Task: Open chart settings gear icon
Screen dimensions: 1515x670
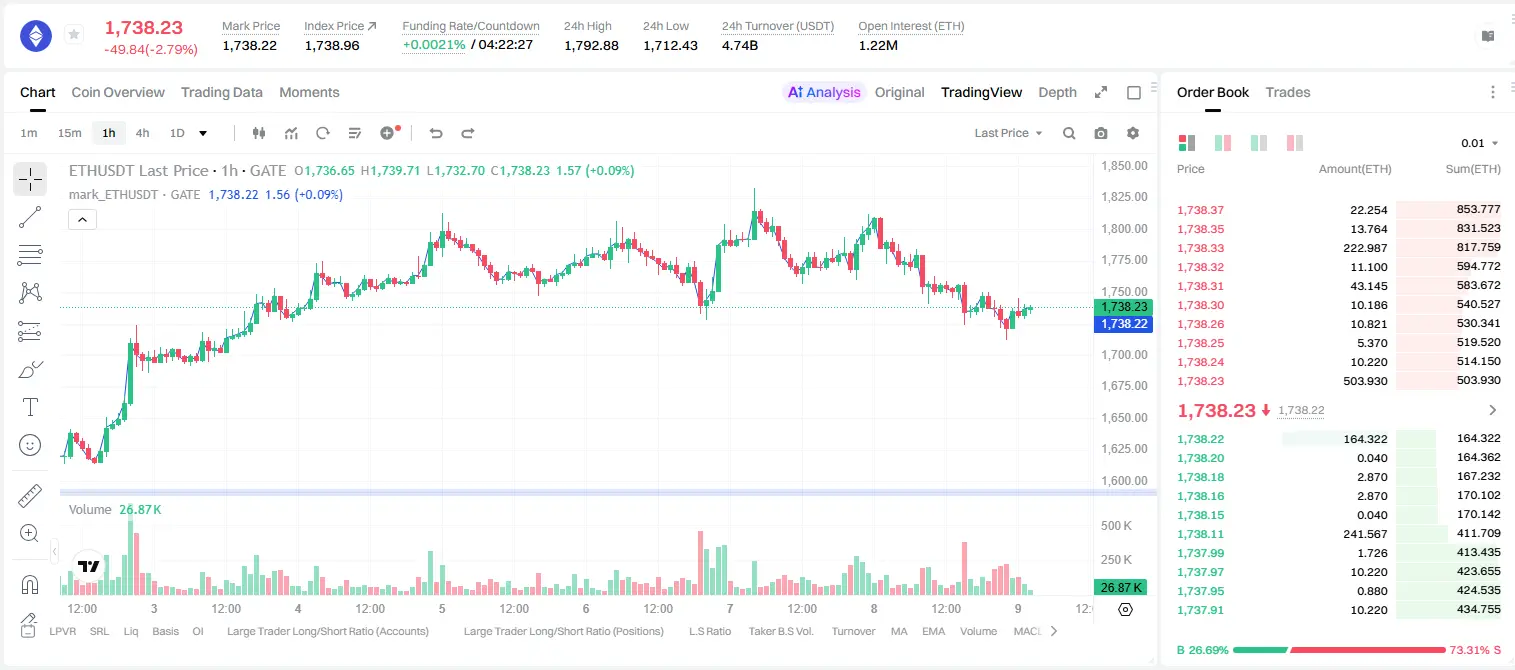Action: [x=1133, y=133]
